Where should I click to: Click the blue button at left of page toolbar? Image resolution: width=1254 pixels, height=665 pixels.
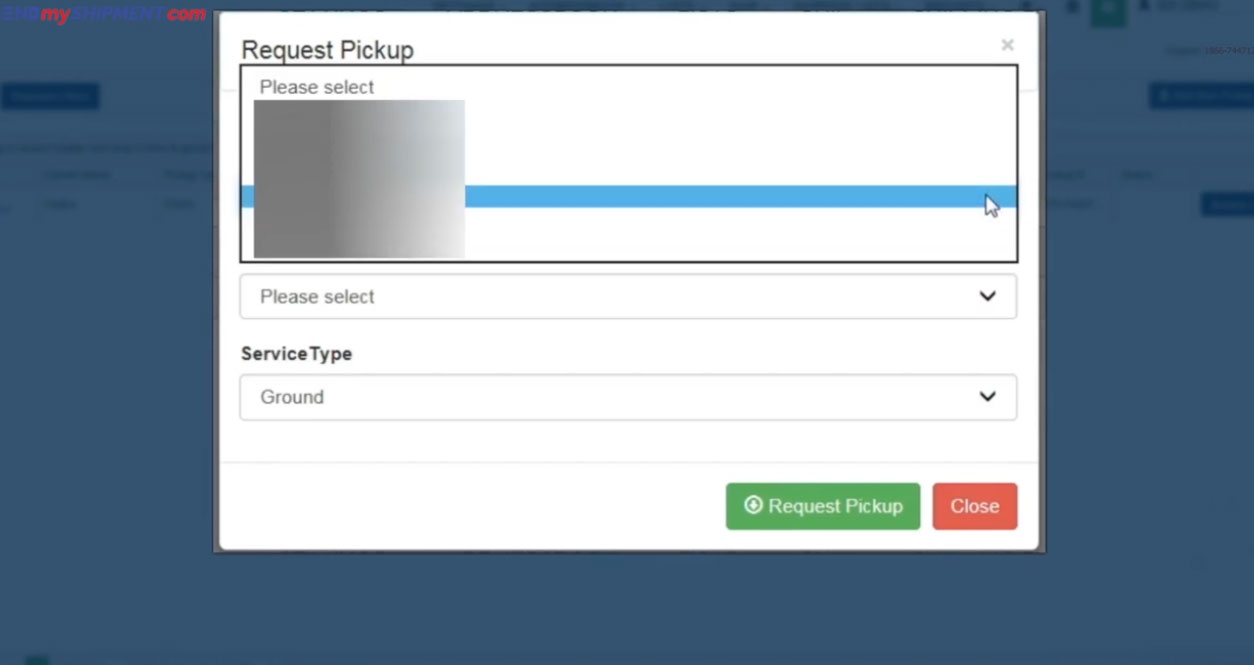(x=50, y=96)
